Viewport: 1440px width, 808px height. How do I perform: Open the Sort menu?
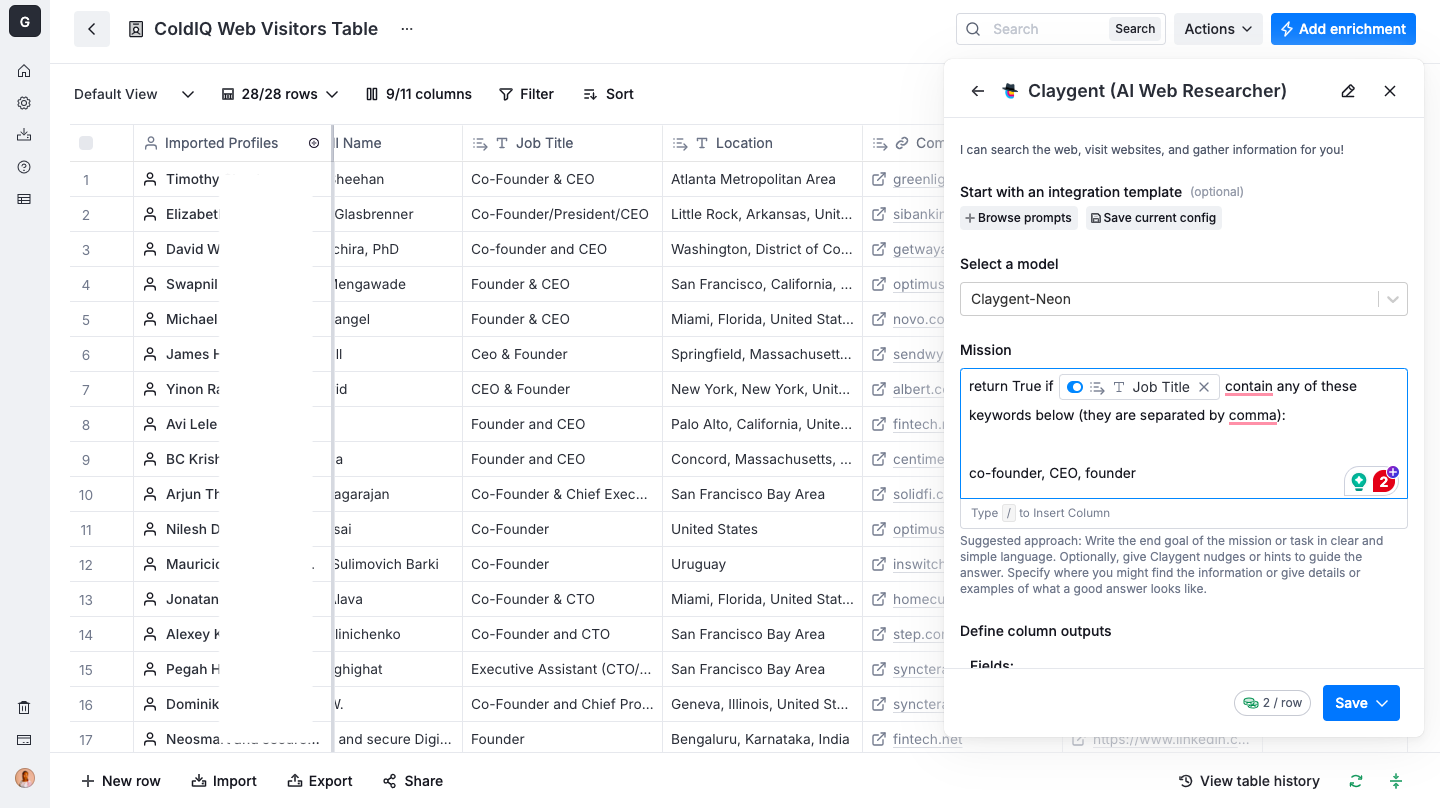click(608, 94)
